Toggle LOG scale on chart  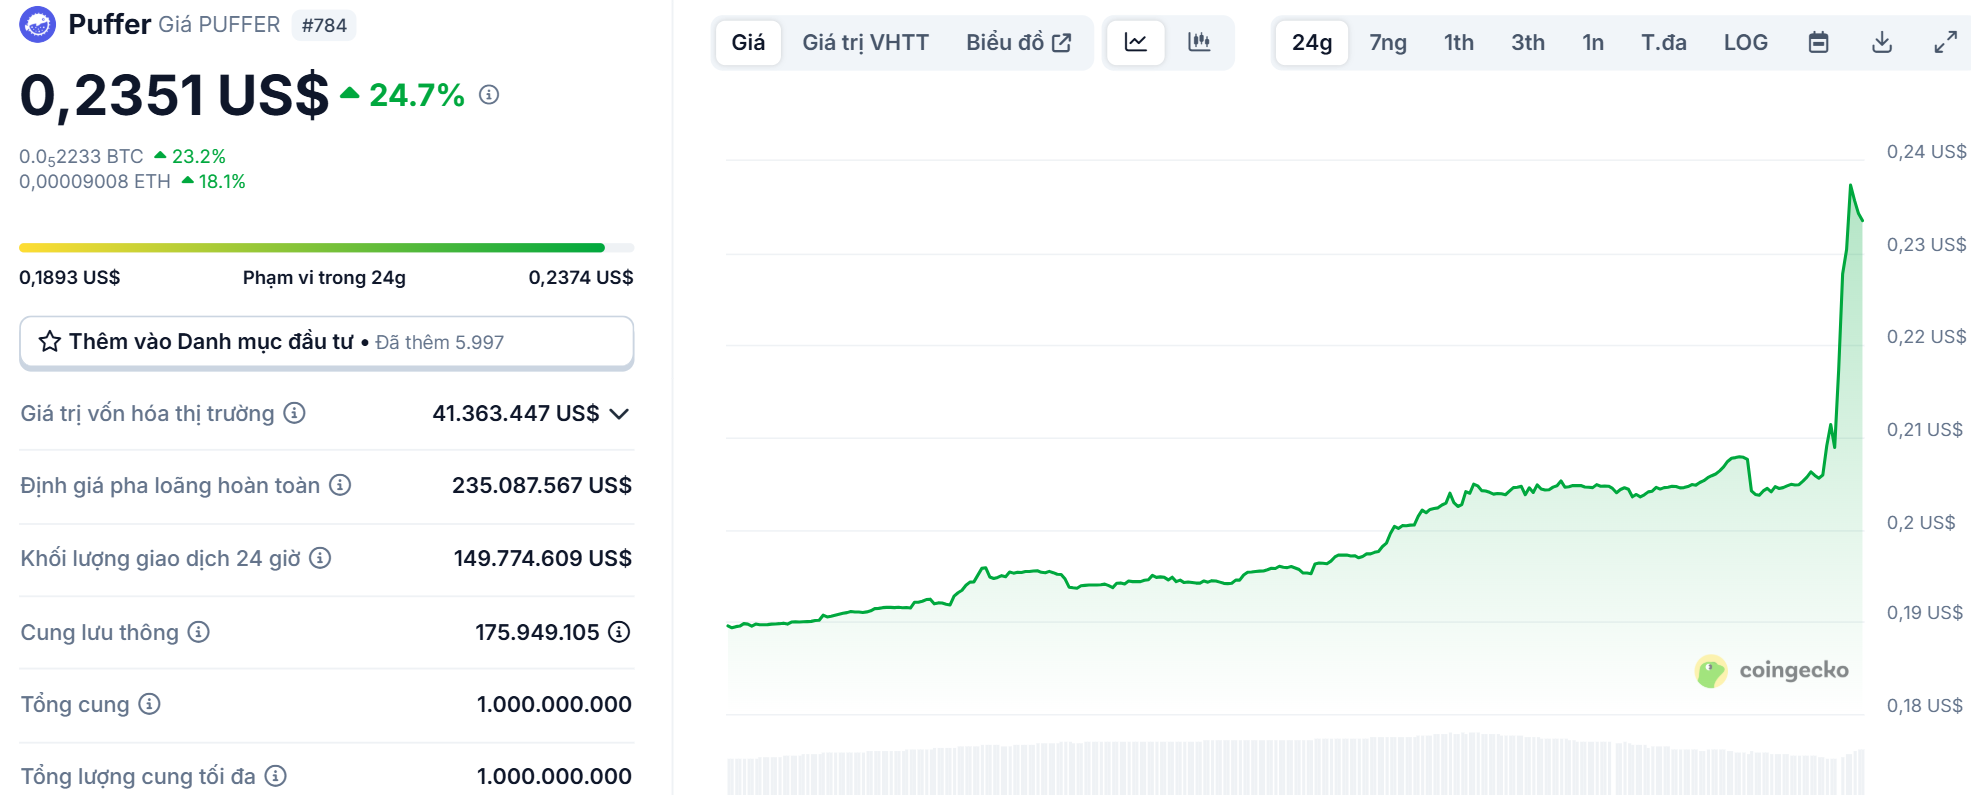pyautogui.click(x=1746, y=43)
